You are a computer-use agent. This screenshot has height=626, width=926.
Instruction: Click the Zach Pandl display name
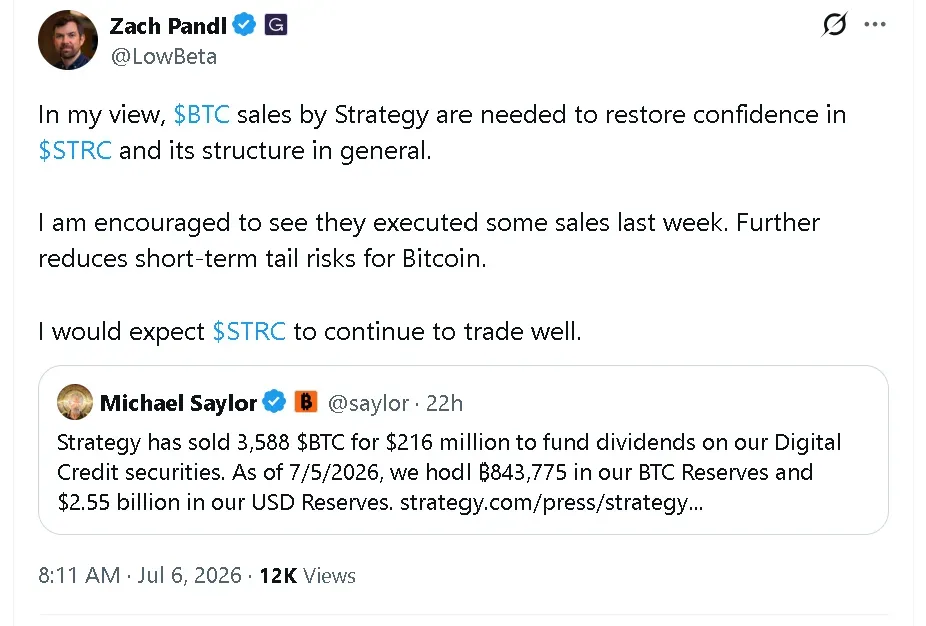pos(168,26)
